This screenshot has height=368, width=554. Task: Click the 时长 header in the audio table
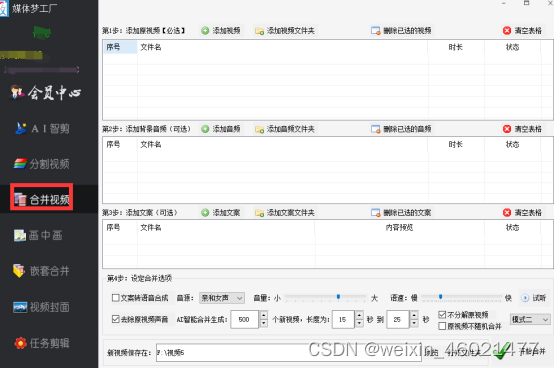click(x=456, y=144)
